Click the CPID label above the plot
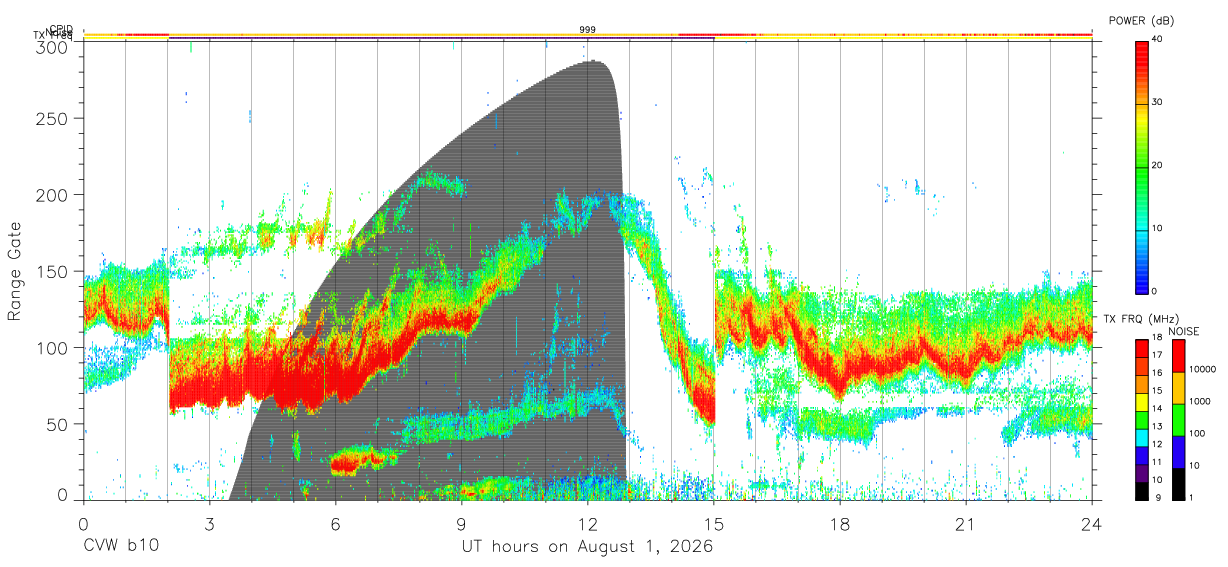This screenshot has height=567, width=1228. (x=61, y=29)
